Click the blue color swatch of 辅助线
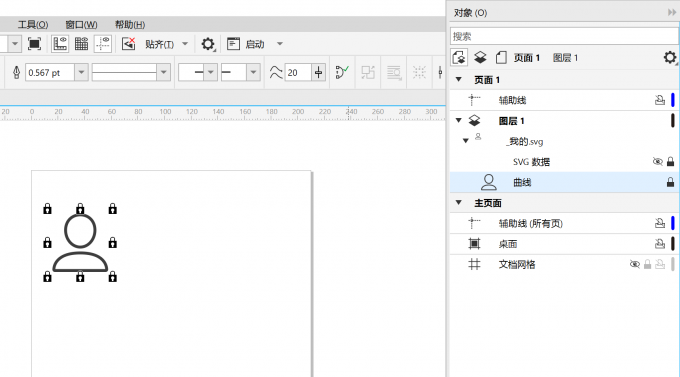 click(673, 100)
